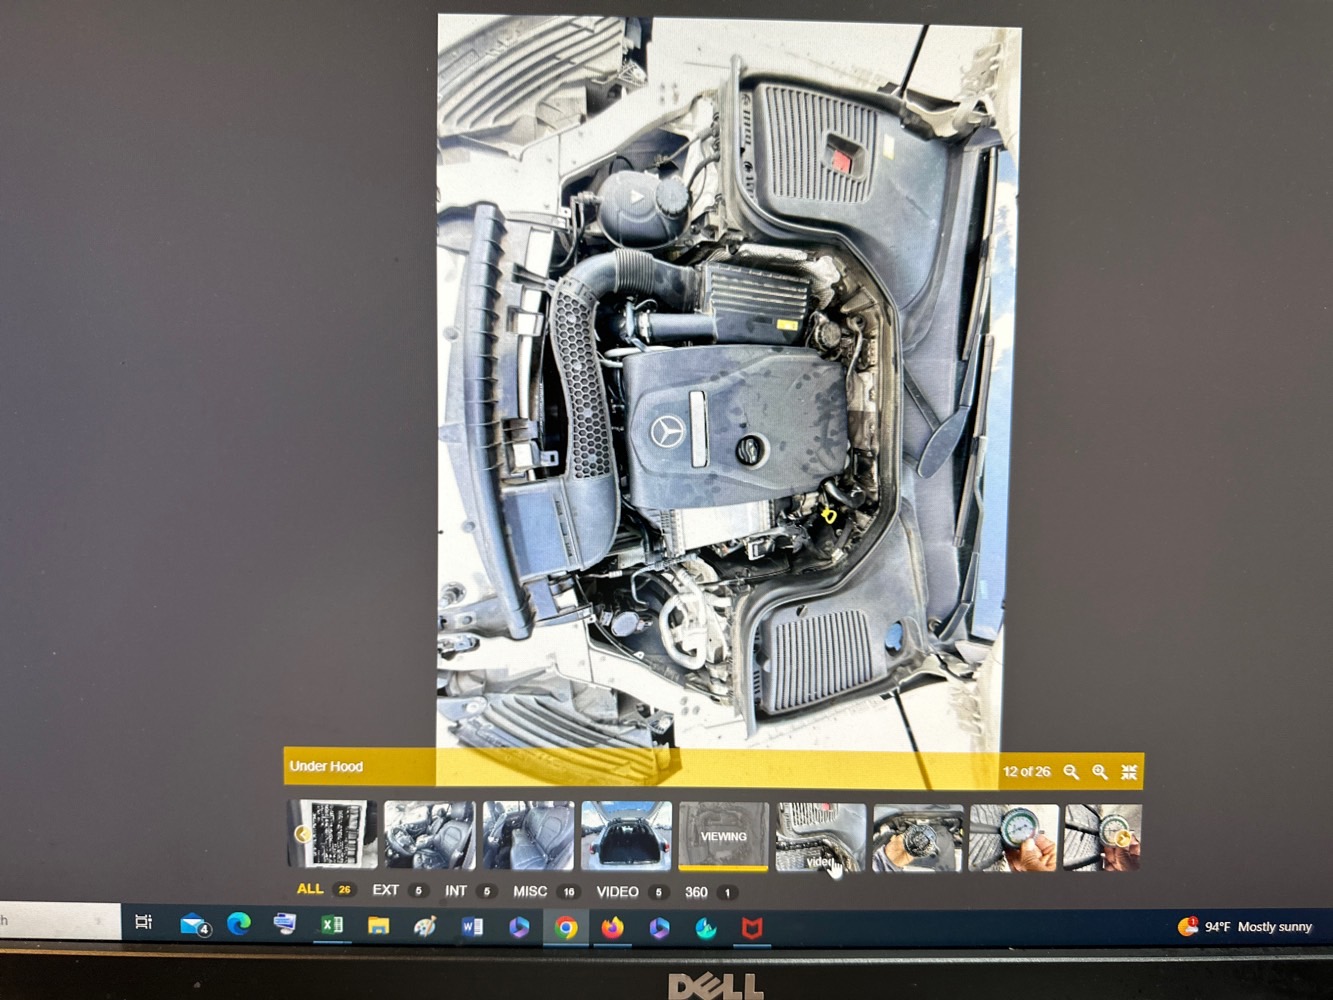
Task: Select the currently VIEWING thumbnail
Action: (x=723, y=836)
